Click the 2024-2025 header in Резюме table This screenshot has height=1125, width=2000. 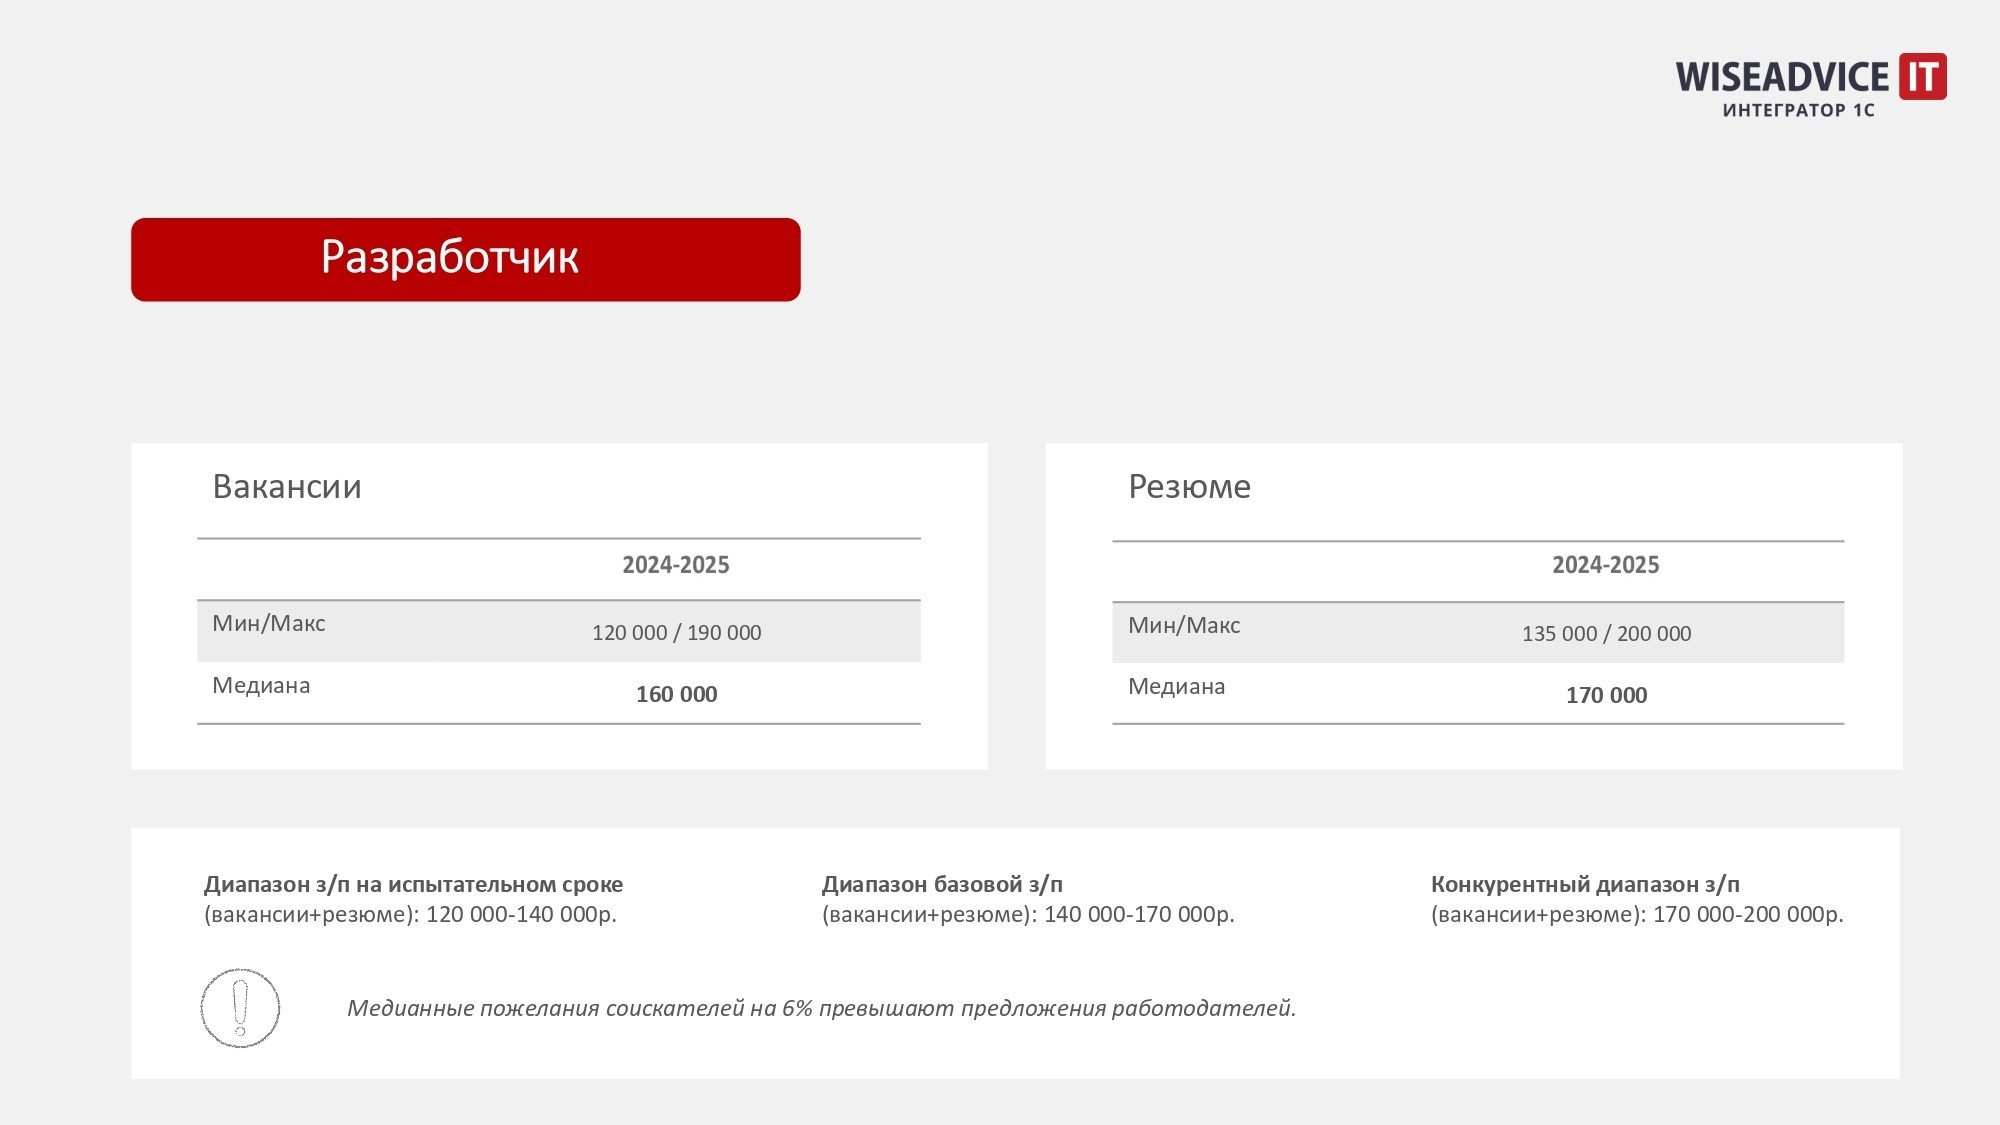[x=1606, y=565]
